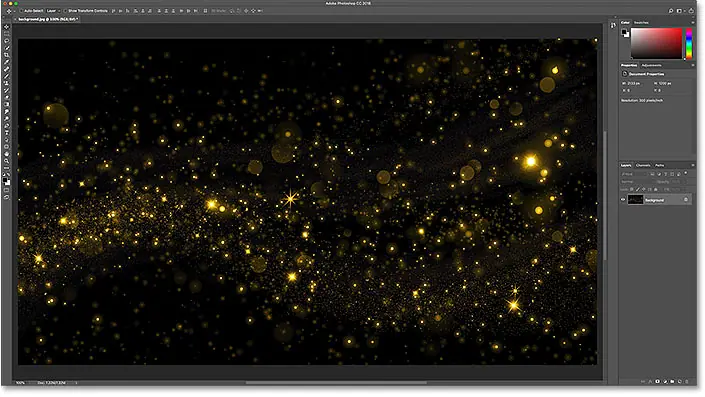
Task: Open the search icon at top right
Action: point(670,11)
